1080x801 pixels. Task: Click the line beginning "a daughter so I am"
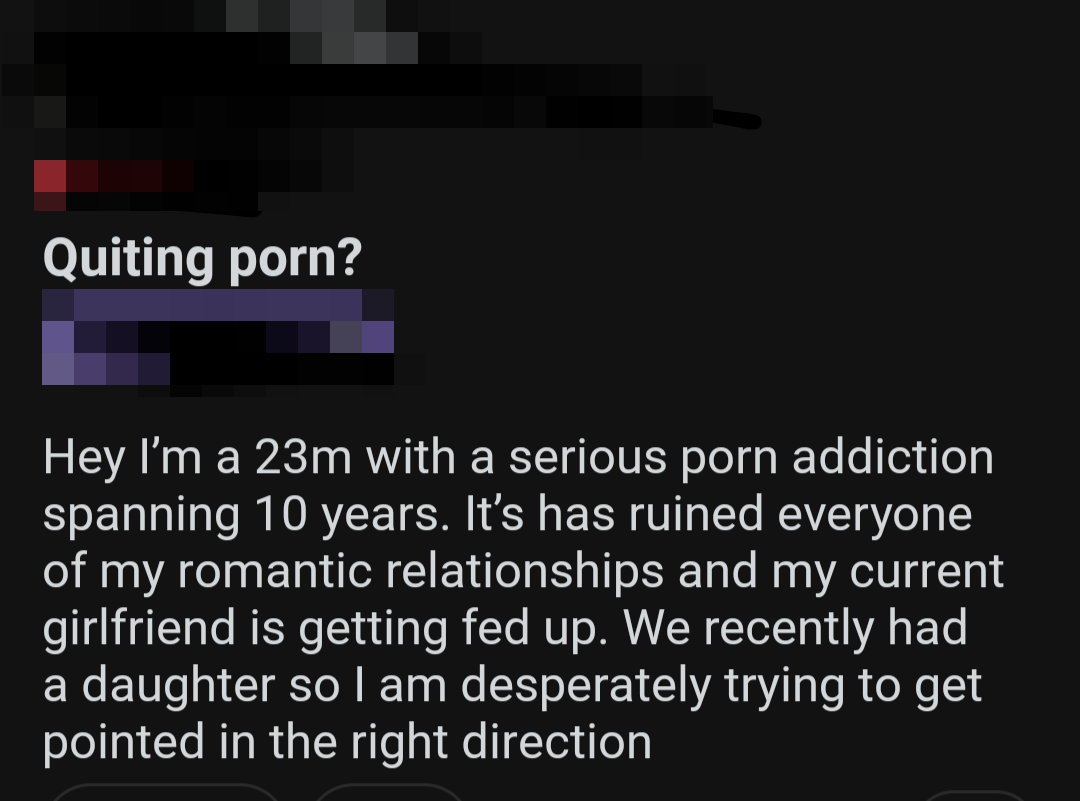tap(512, 686)
